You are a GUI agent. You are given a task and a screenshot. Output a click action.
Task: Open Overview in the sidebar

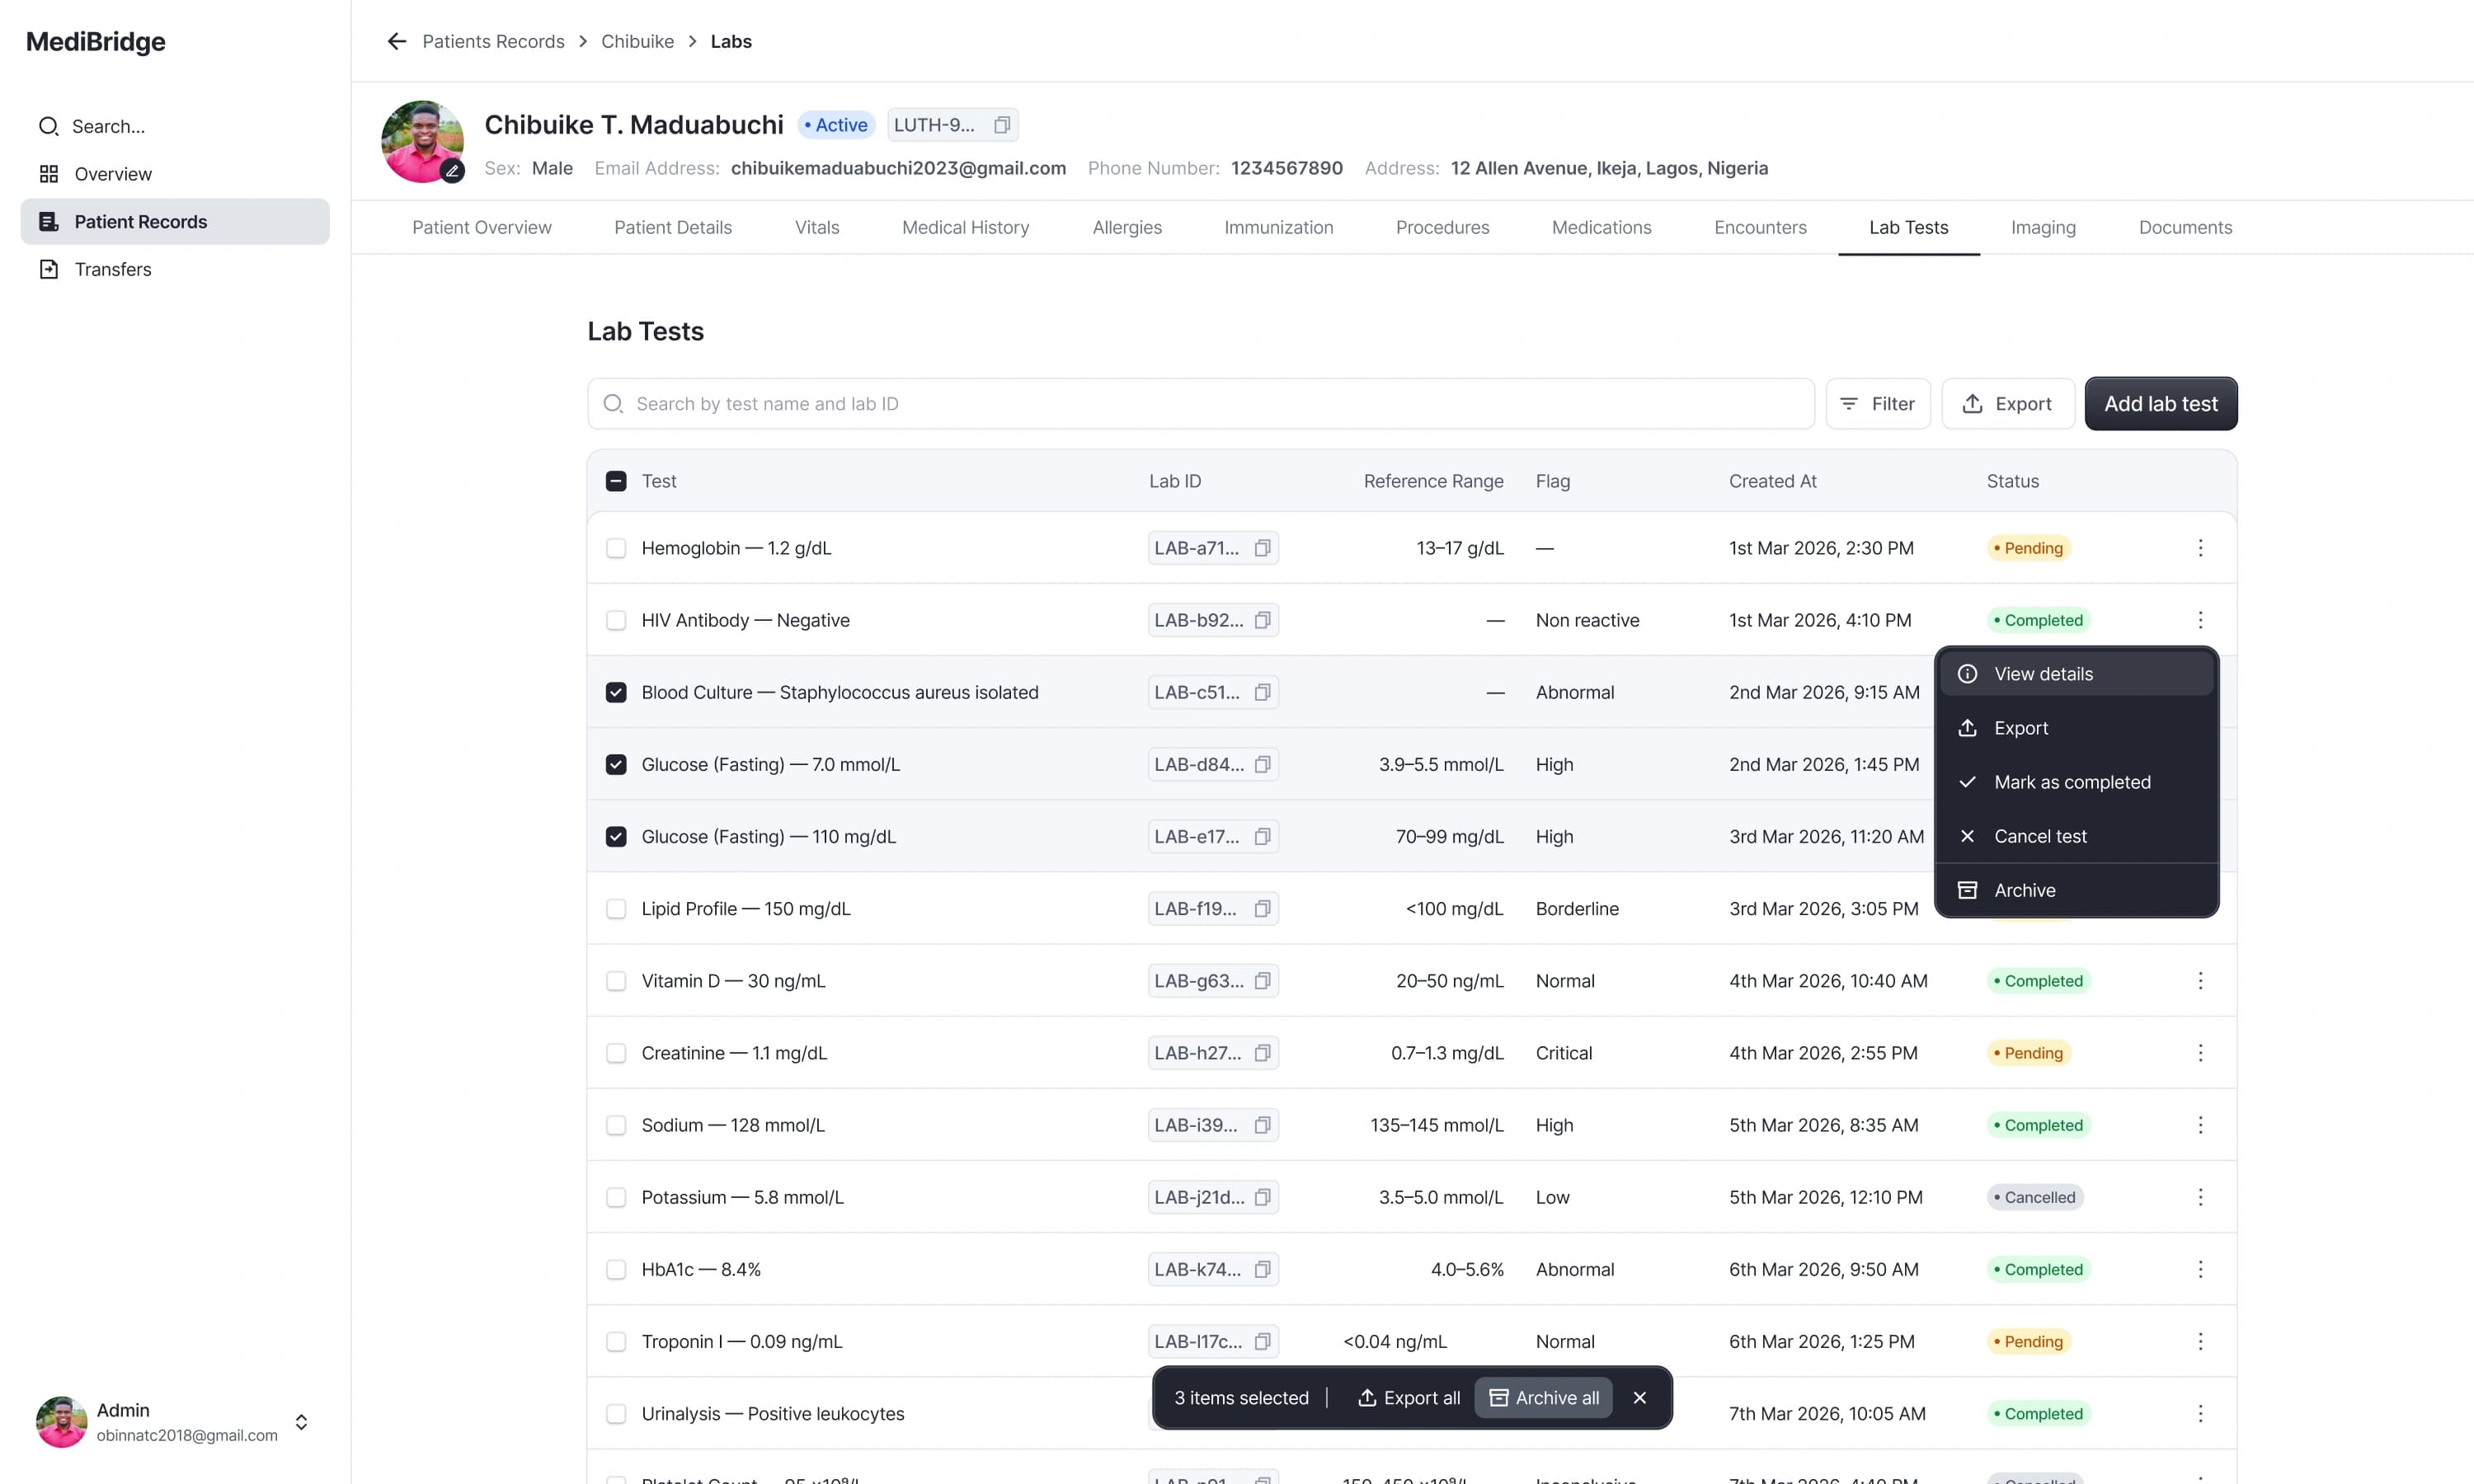click(x=175, y=174)
